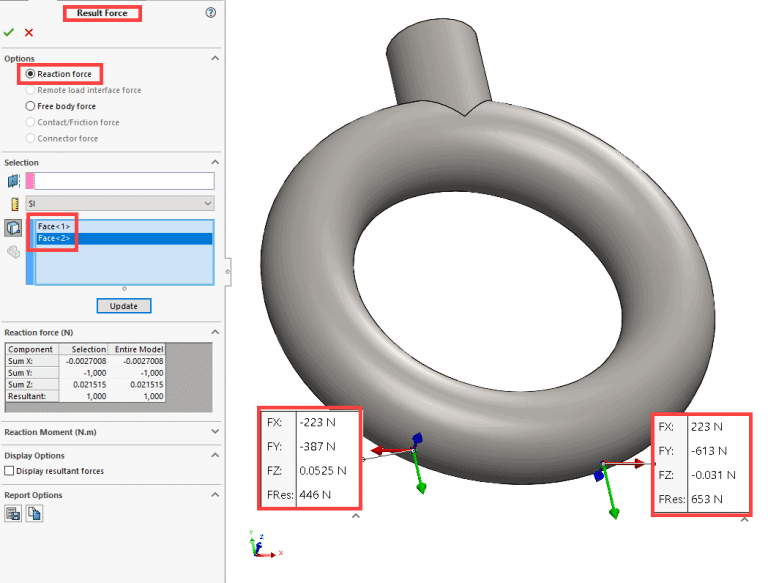The image size is (768, 583).
Task: Click the left force callout showing FRes 446 N
Action: point(308,459)
